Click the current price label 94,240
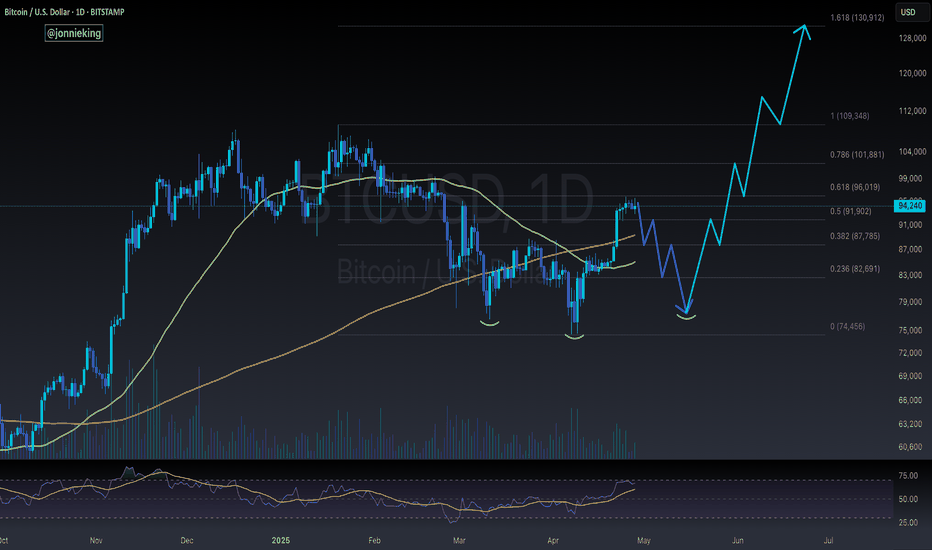This screenshot has height=550, width=932. [910, 206]
